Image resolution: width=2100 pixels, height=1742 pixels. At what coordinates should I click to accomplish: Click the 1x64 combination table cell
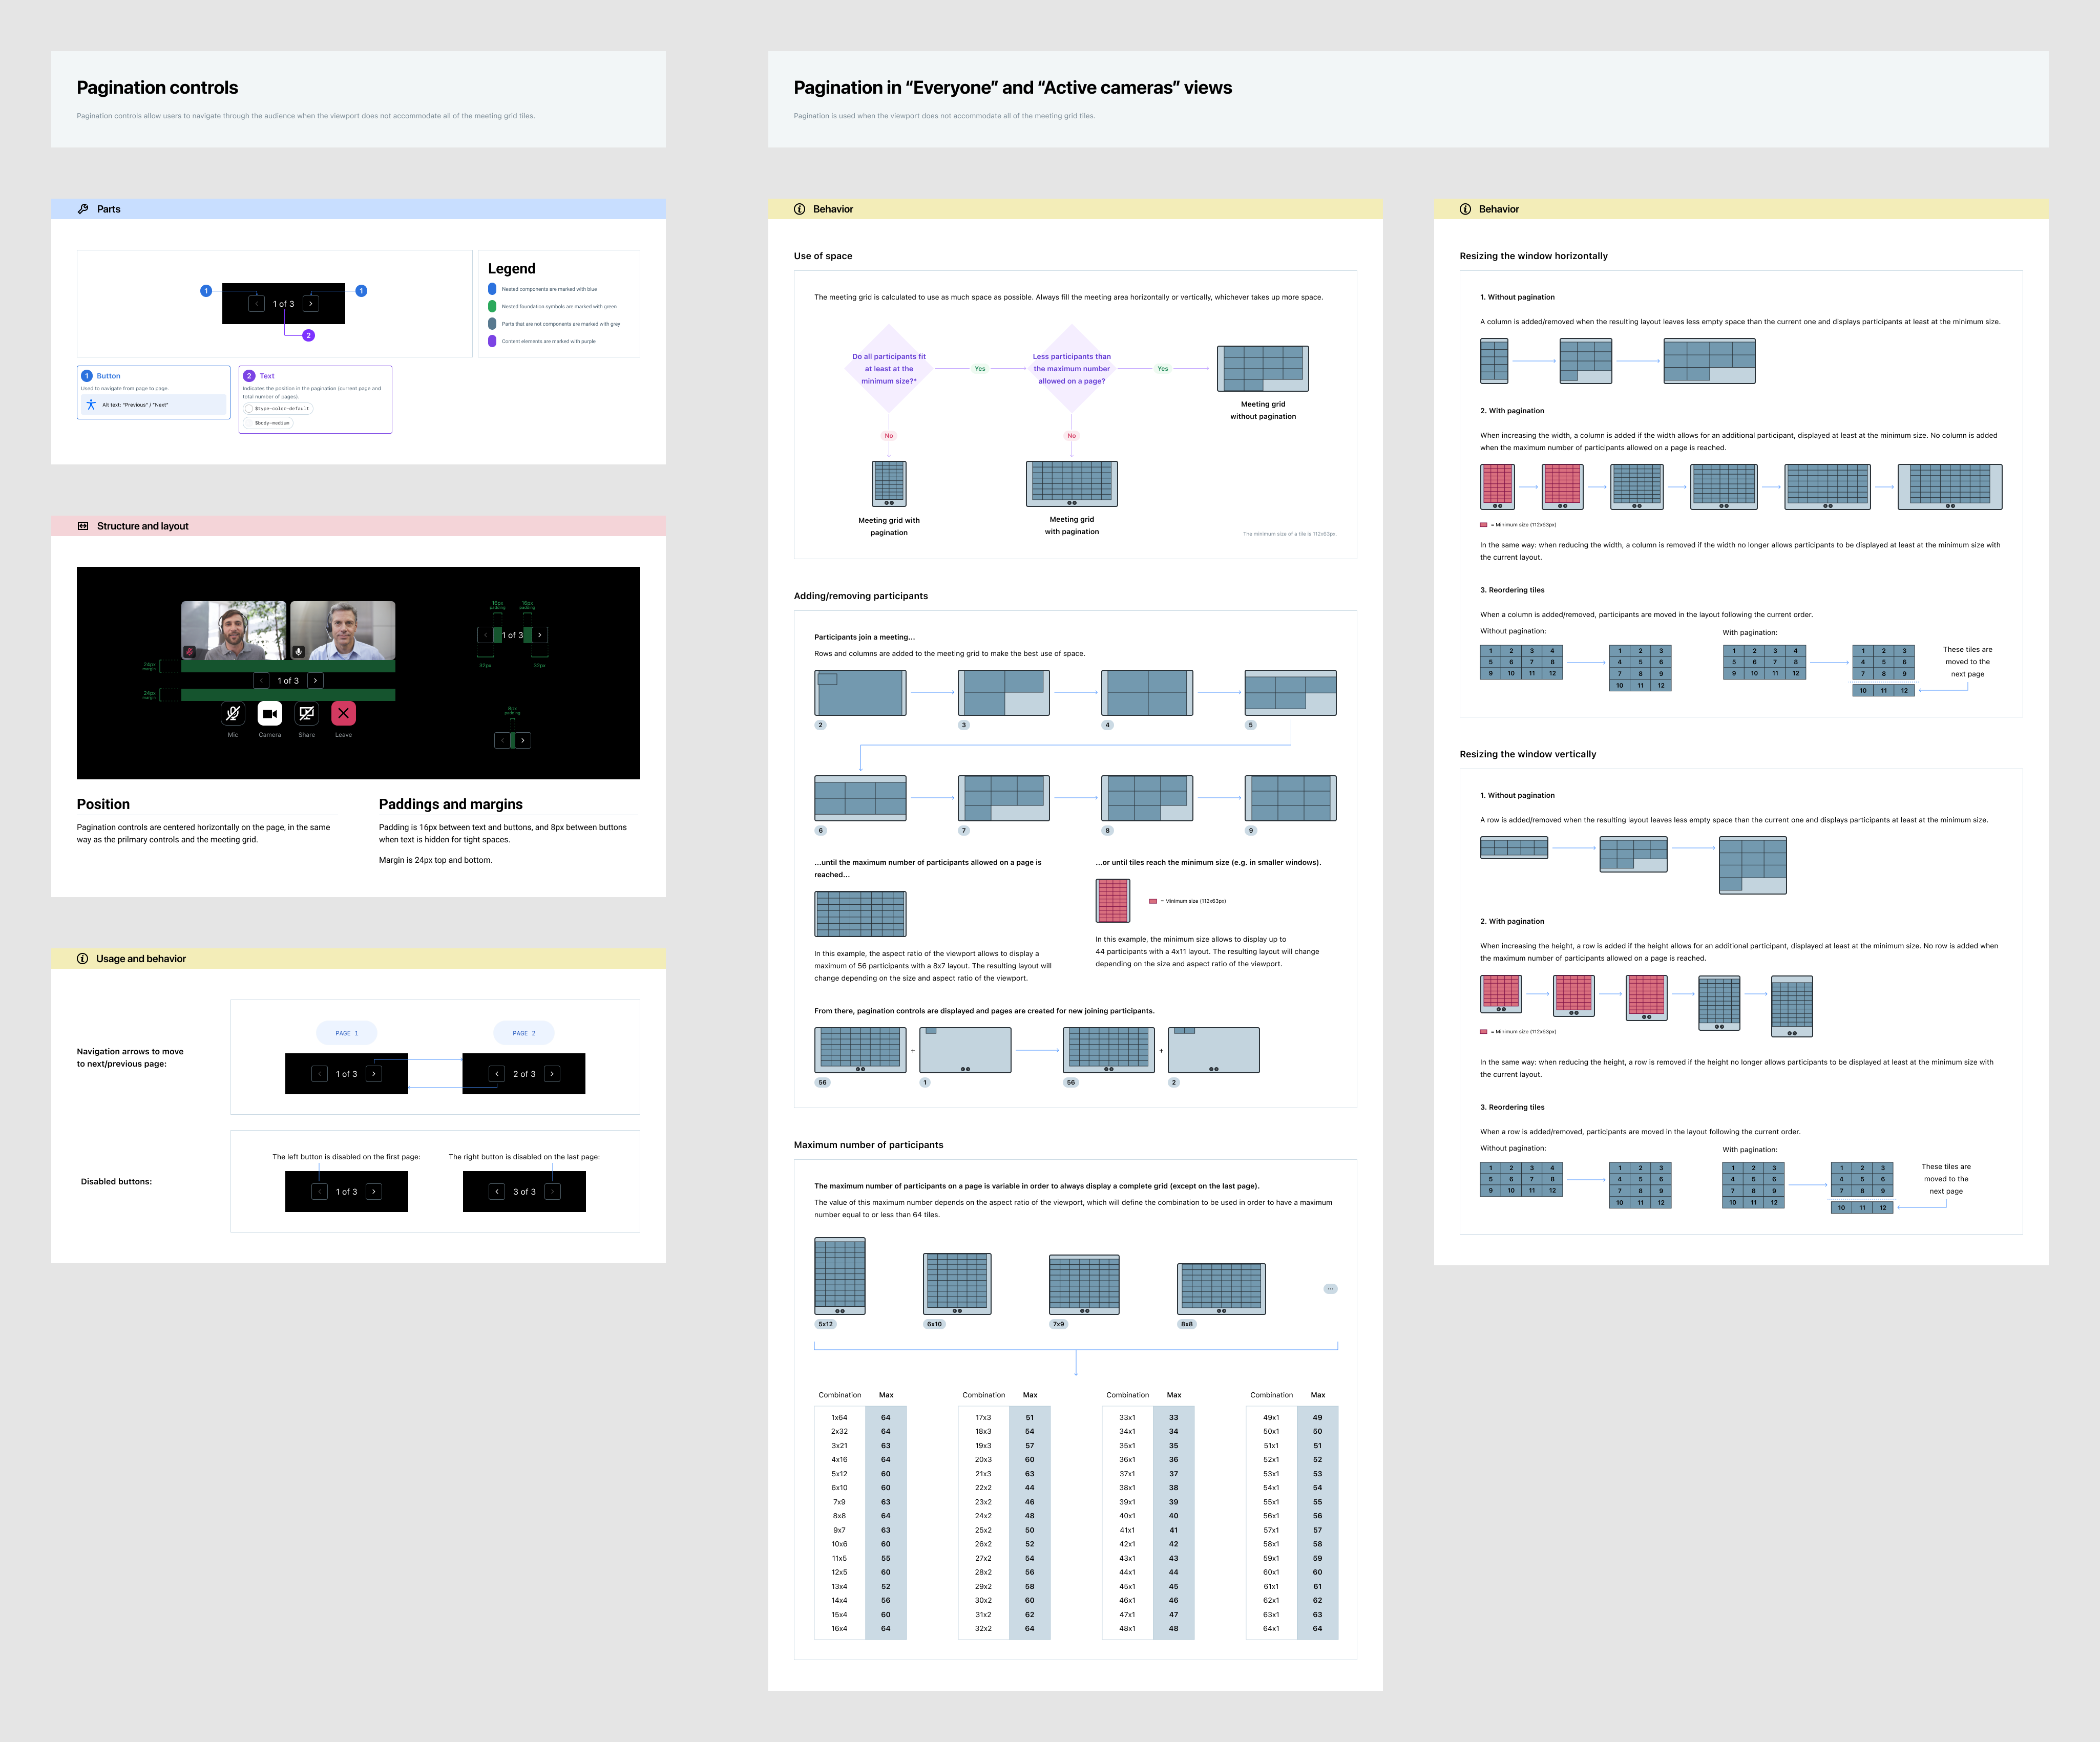840,1417
